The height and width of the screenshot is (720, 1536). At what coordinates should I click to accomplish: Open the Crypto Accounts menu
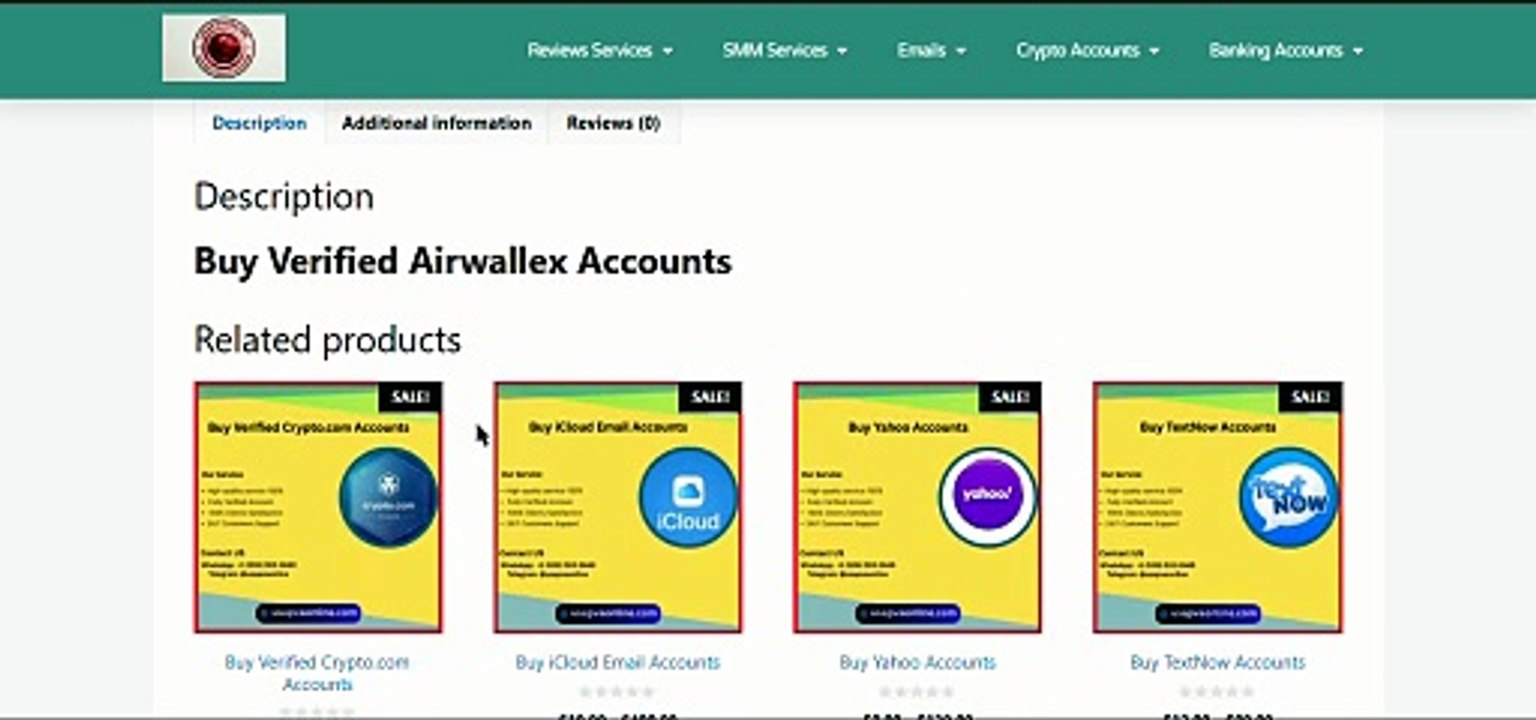[x=1088, y=50]
